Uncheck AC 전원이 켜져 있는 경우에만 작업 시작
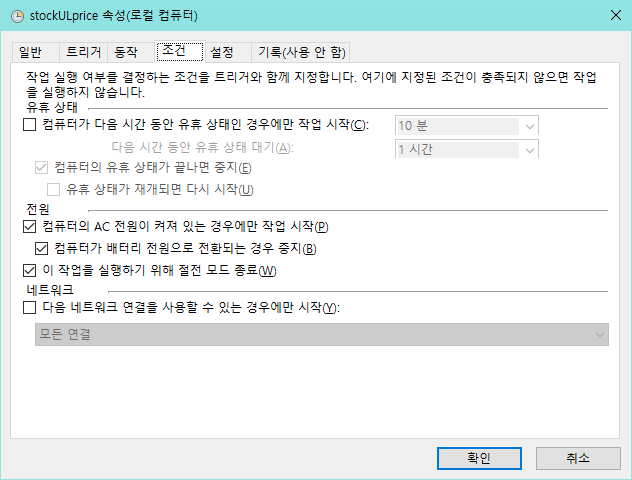The width and height of the screenshot is (632, 480). pos(29,226)
